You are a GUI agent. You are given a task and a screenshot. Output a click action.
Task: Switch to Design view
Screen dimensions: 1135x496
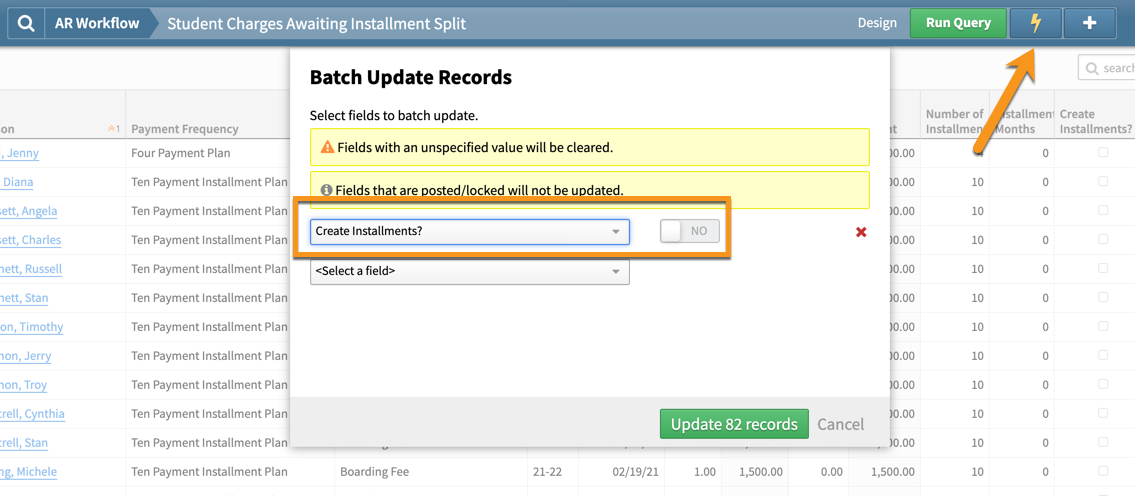[x=877, y=23]
